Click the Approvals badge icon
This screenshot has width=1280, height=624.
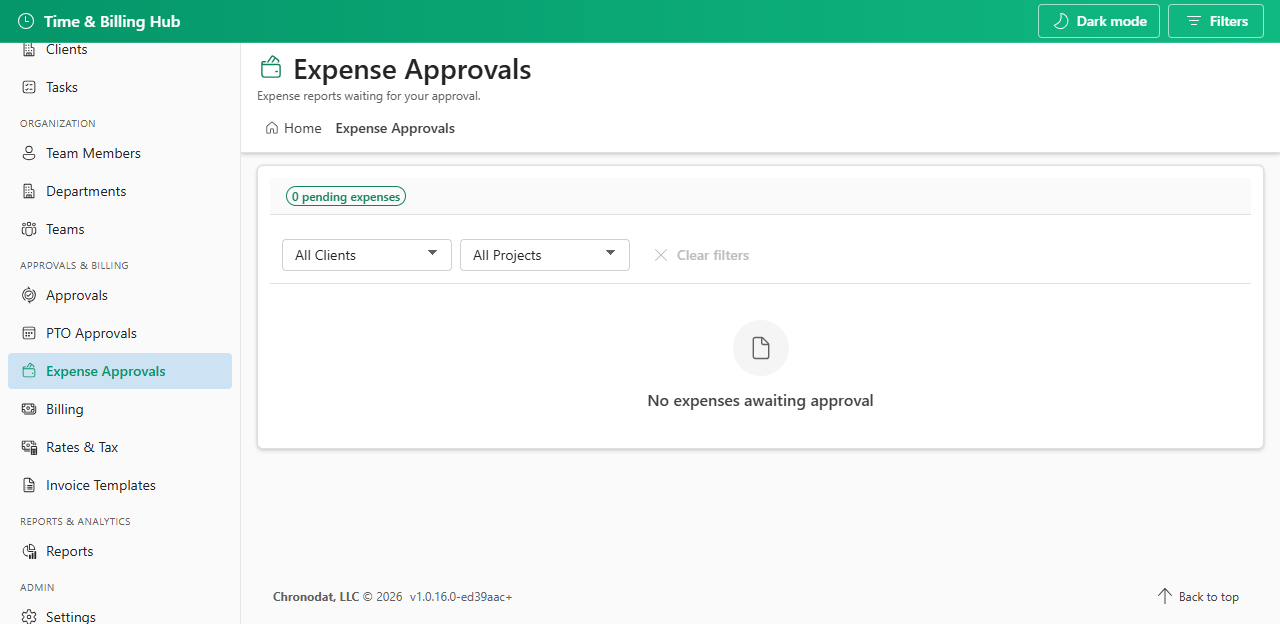(29, 295)
